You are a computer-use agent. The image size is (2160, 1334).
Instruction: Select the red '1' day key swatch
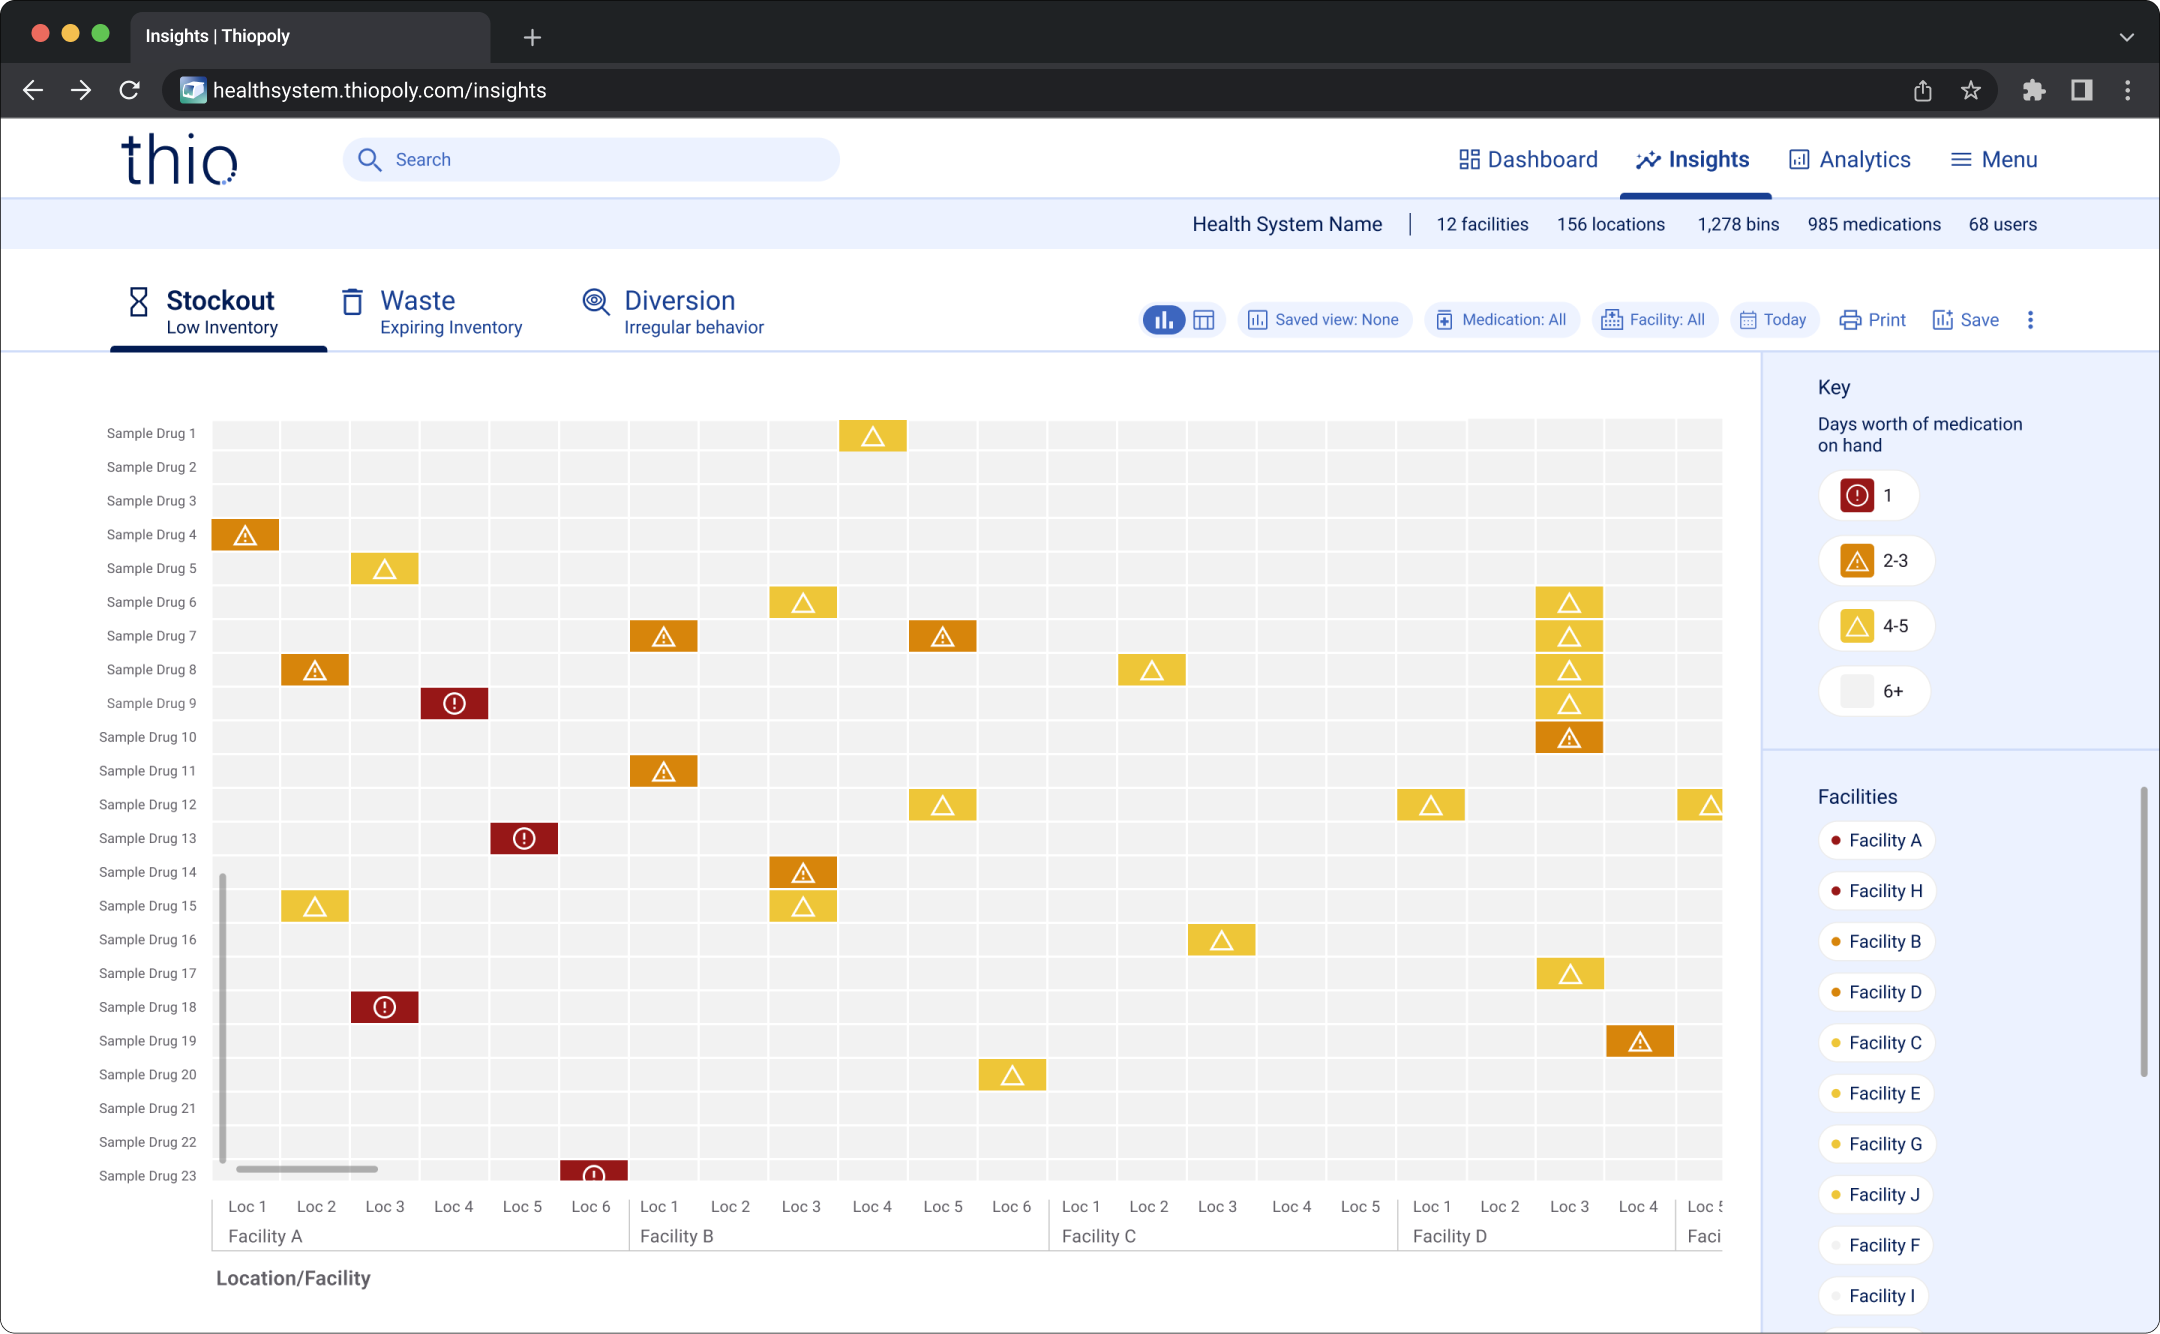[1857, 495]
